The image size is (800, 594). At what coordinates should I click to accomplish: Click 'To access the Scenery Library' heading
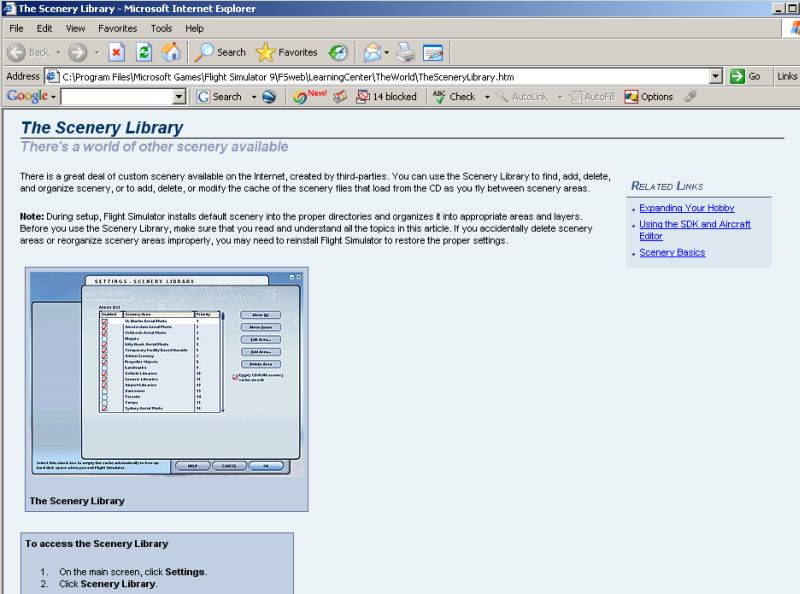[x=96, y=543]
